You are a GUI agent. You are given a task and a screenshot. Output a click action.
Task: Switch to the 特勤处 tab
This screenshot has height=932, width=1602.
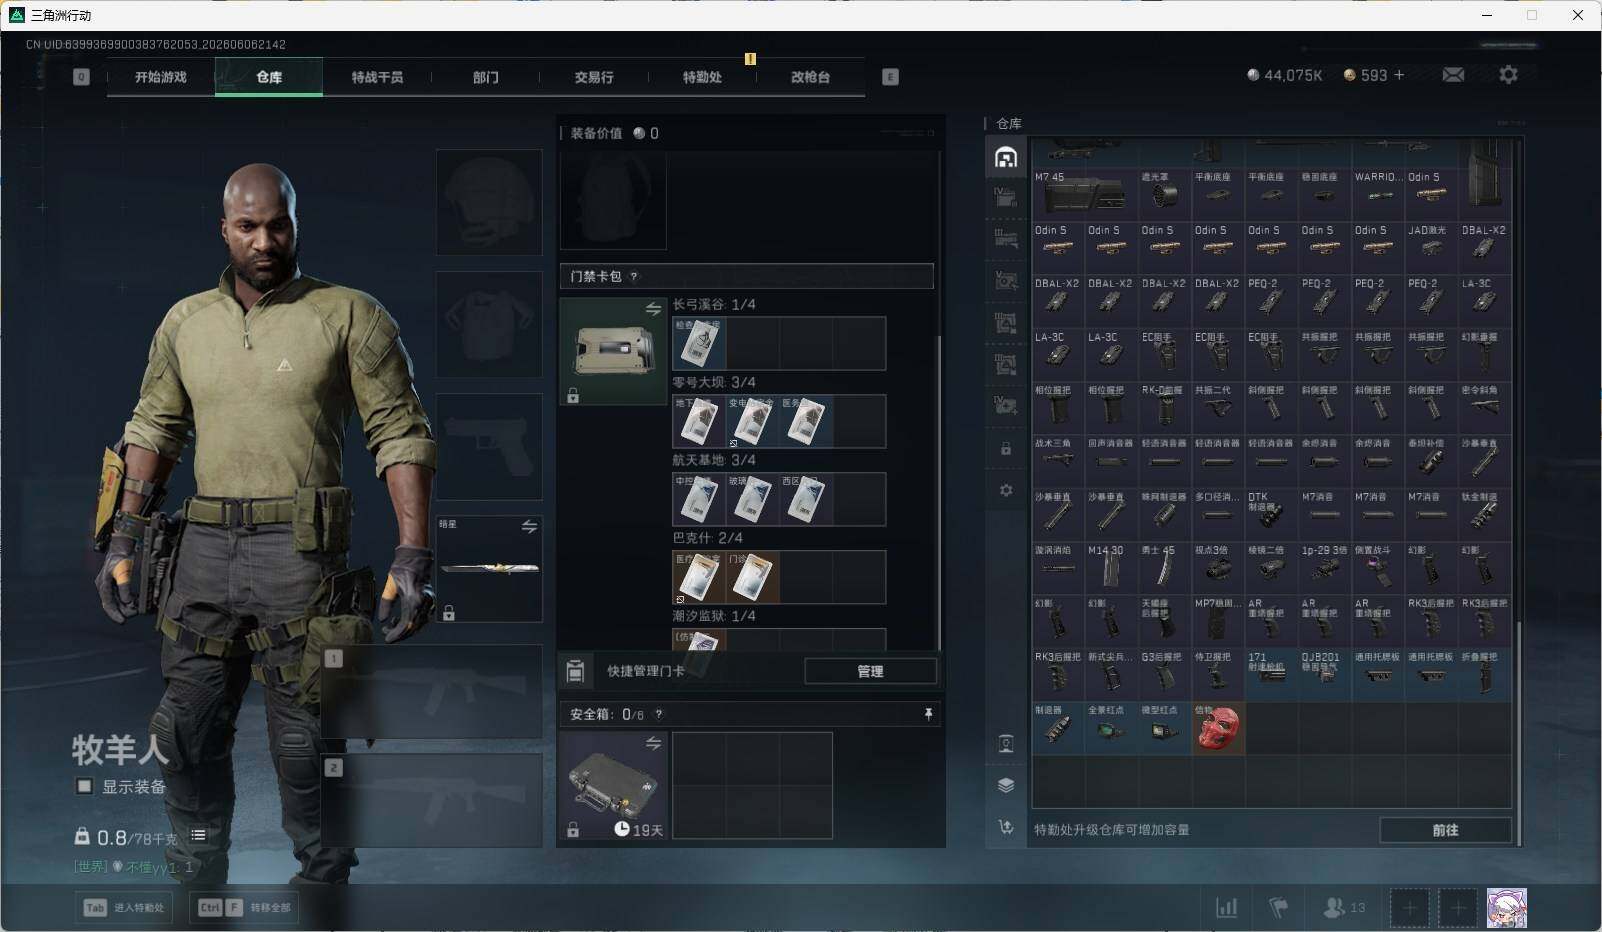[x=702, y=77]
